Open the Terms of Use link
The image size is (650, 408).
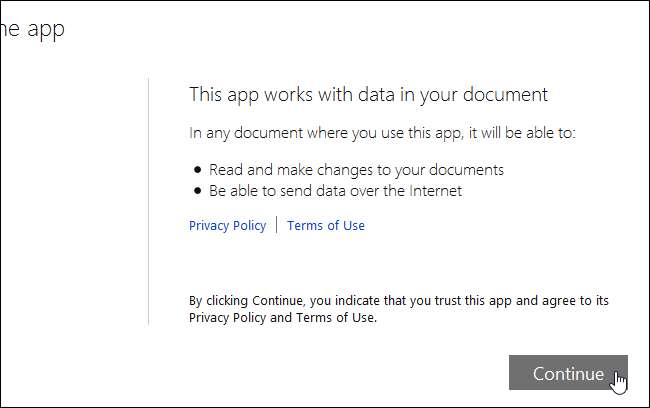pyautogui.click(x=326, y=226)
